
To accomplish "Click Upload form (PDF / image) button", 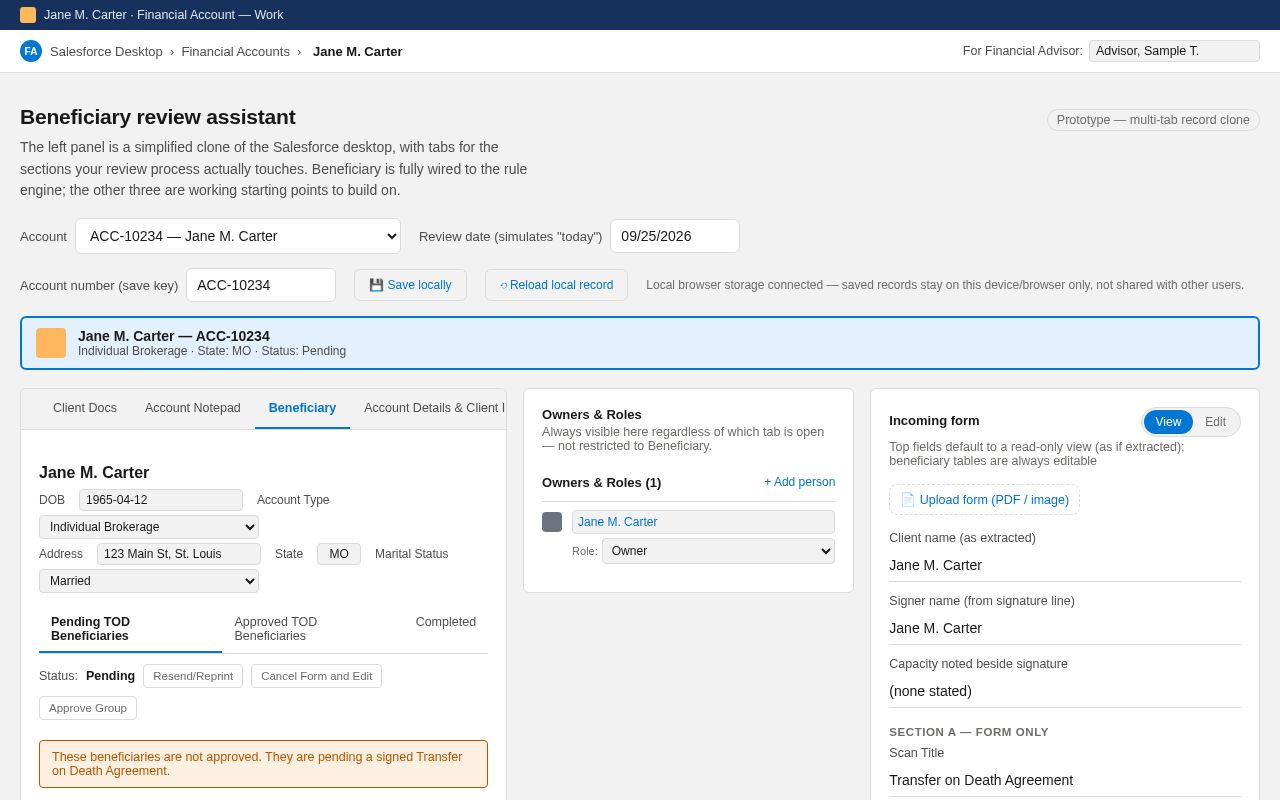I will click(984, 500).
